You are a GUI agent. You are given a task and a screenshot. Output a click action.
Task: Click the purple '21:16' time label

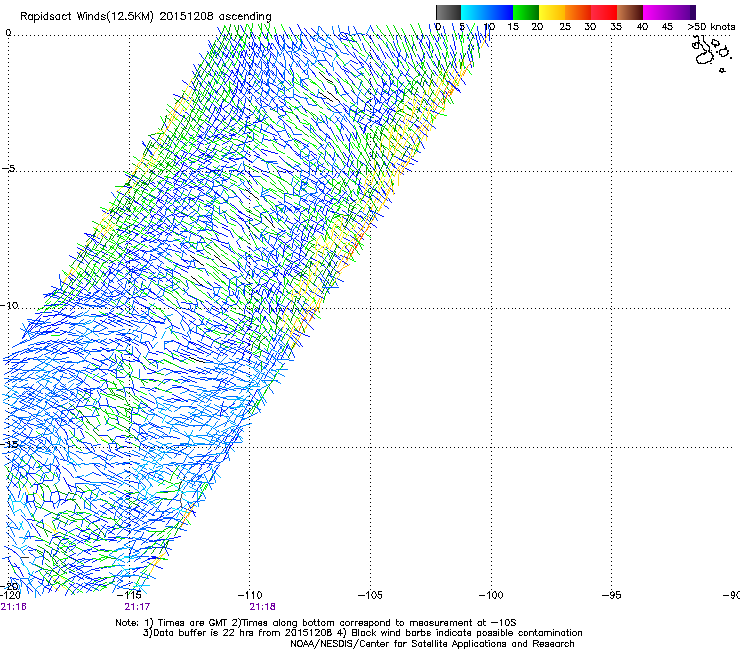[x=13, y=607]
